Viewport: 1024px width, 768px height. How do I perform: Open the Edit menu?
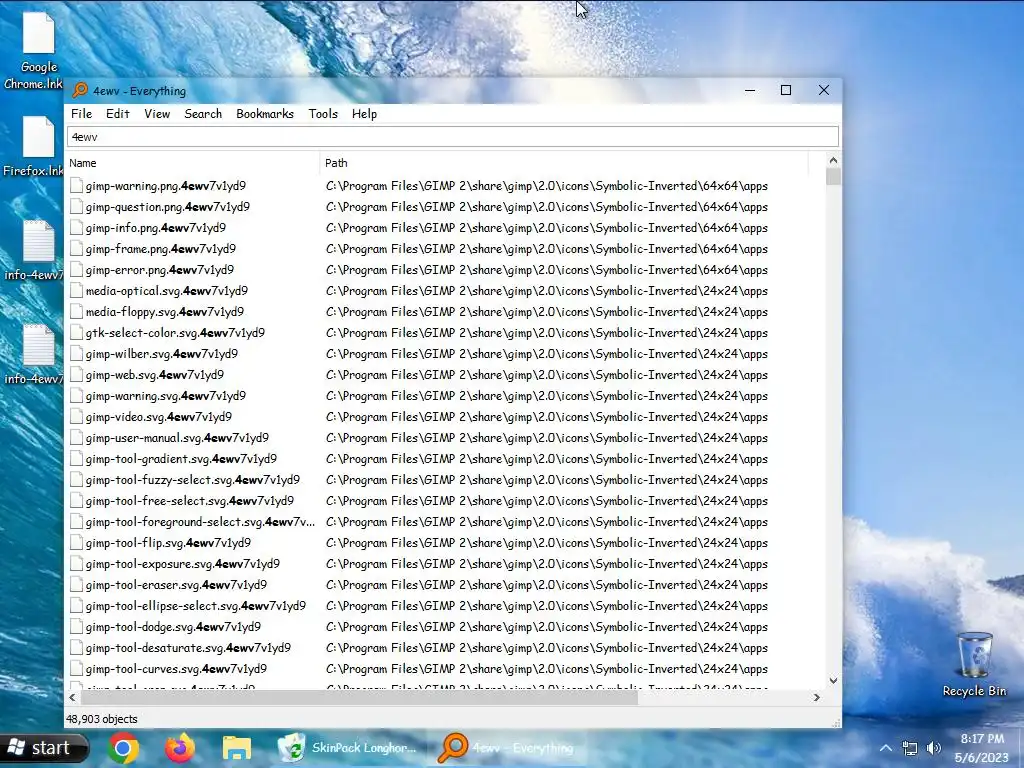118,114
